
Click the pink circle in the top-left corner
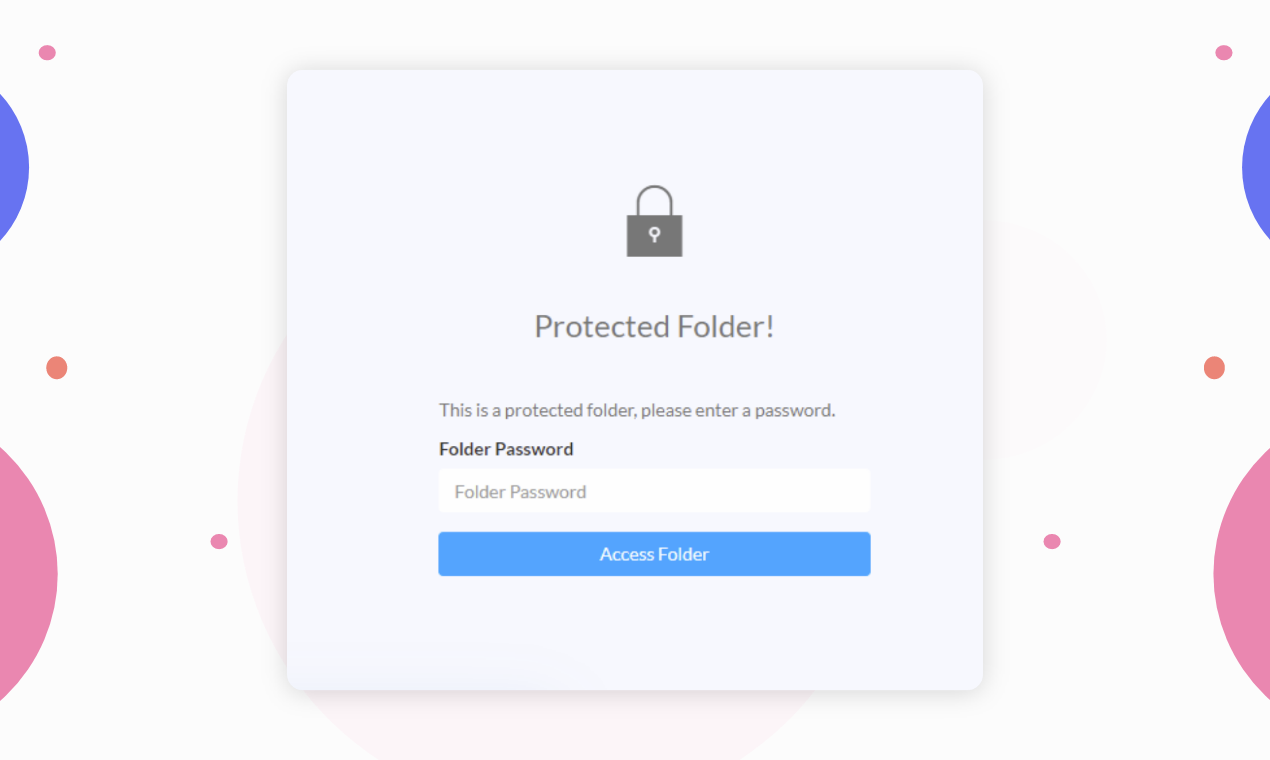click(46, 52)
